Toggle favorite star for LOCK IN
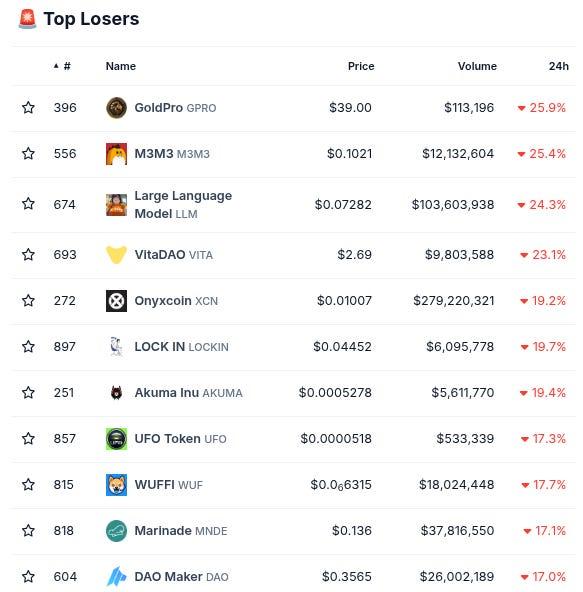The height and width of the screenshot is (592, 583). click(28, 347)
